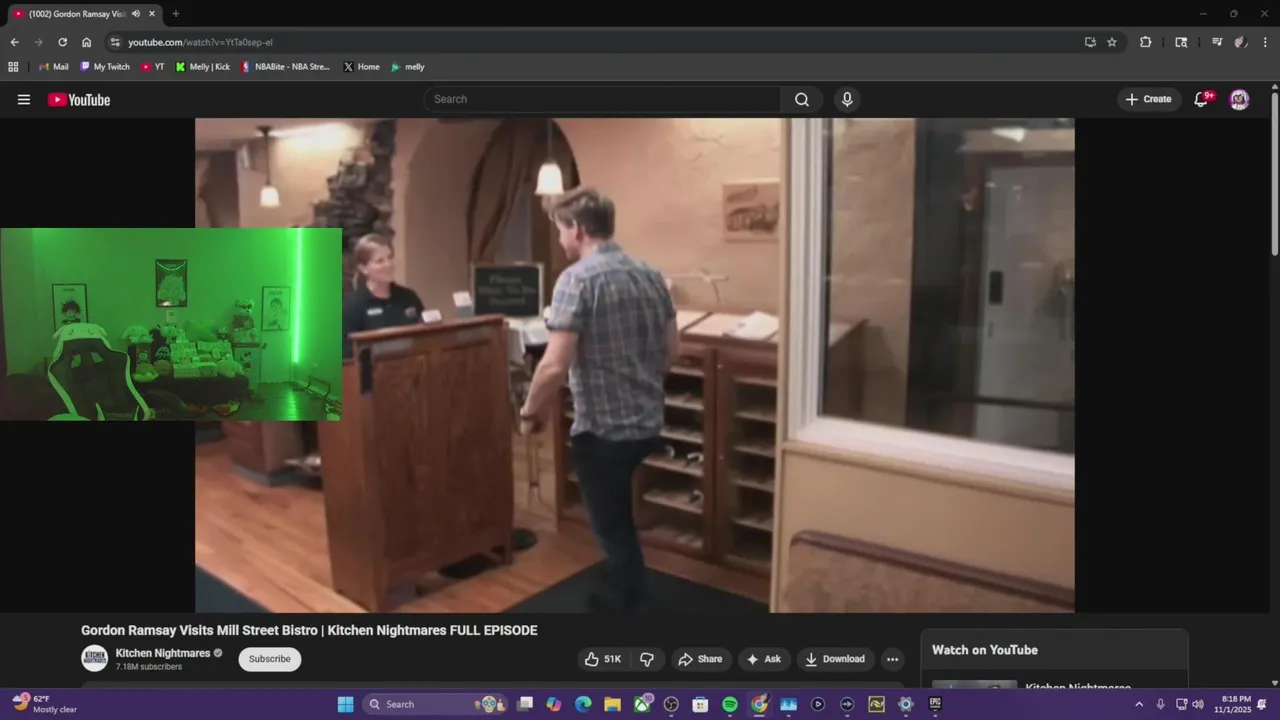The width and height of the screenshot is (1280, 720).
Task: Open the X Home bookmark
Action: [x=361, y=67]
